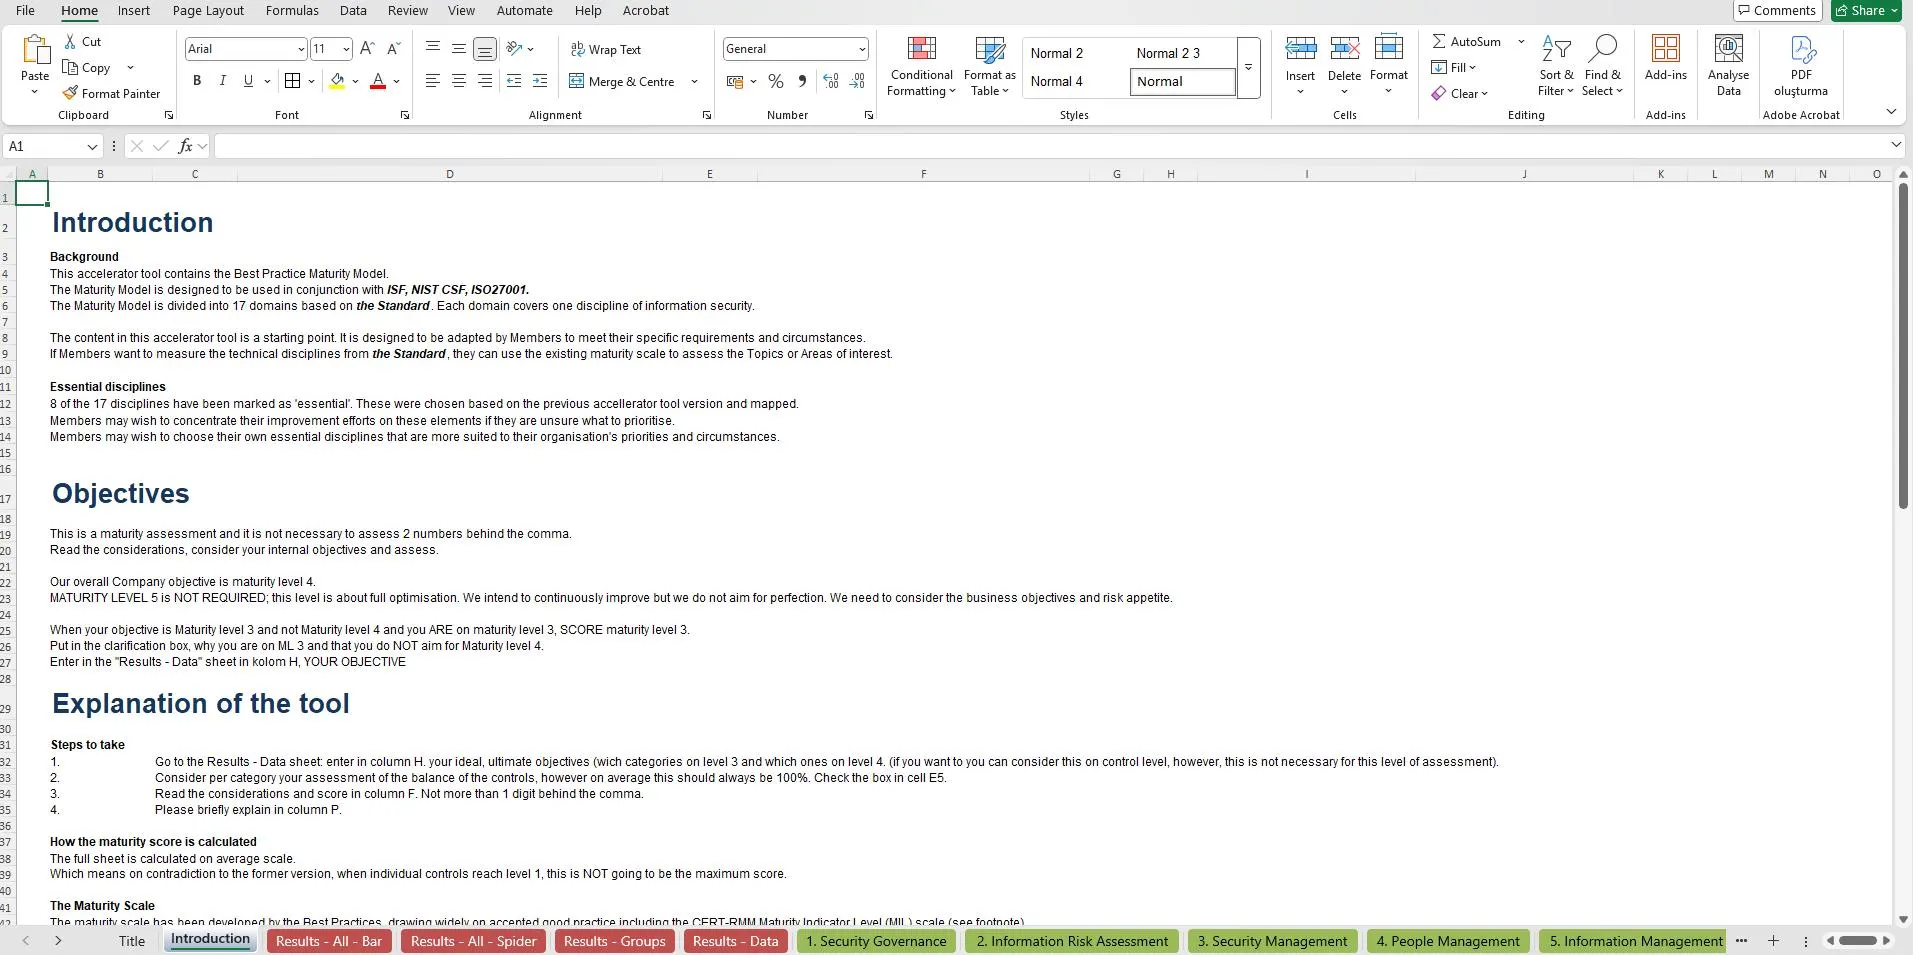This screenshot has width=1913, height=955.
Task: Open the Review ribbon tab
Action: 406,10
